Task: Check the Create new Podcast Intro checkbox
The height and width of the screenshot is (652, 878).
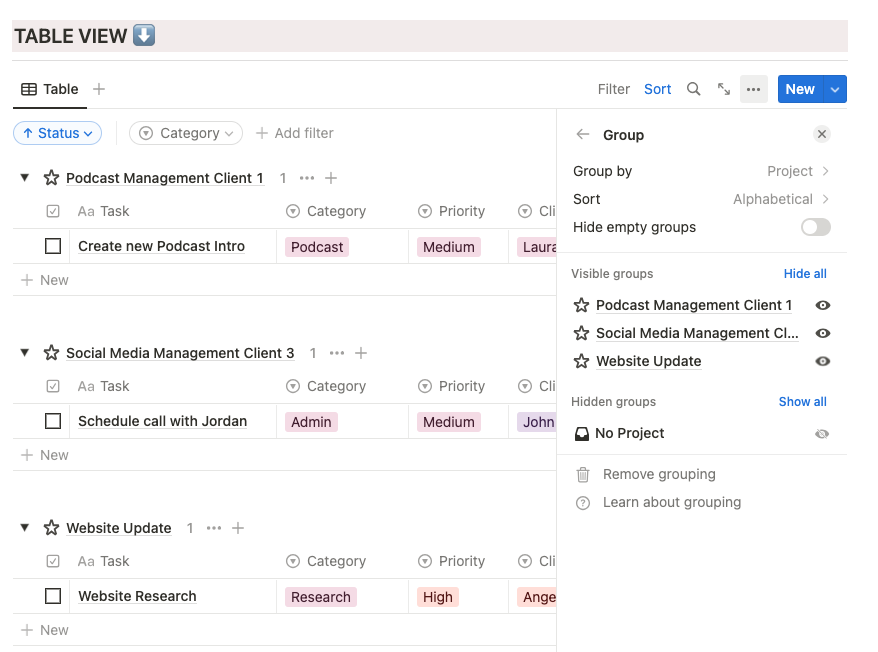Action: pos(53,246)
